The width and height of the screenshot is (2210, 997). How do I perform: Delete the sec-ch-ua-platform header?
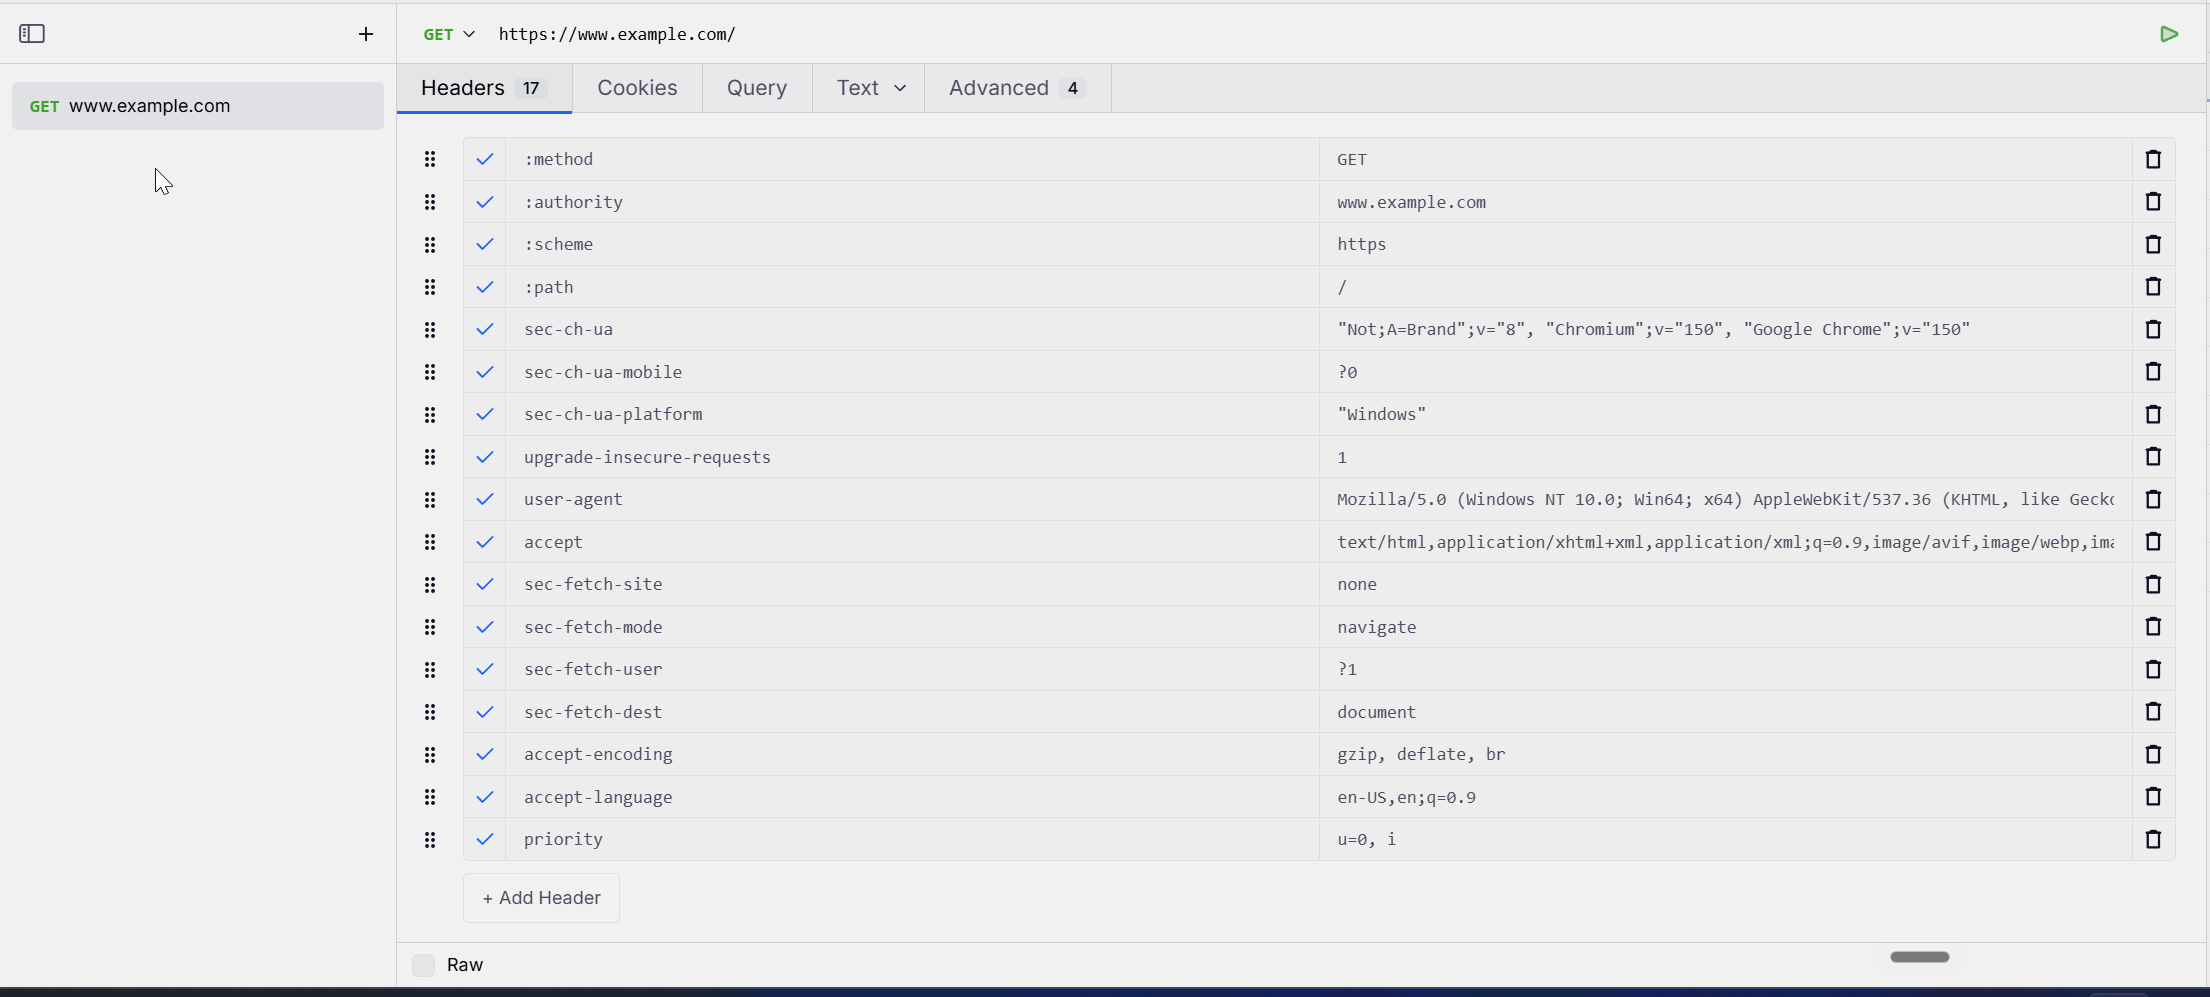coord(2153,414)
